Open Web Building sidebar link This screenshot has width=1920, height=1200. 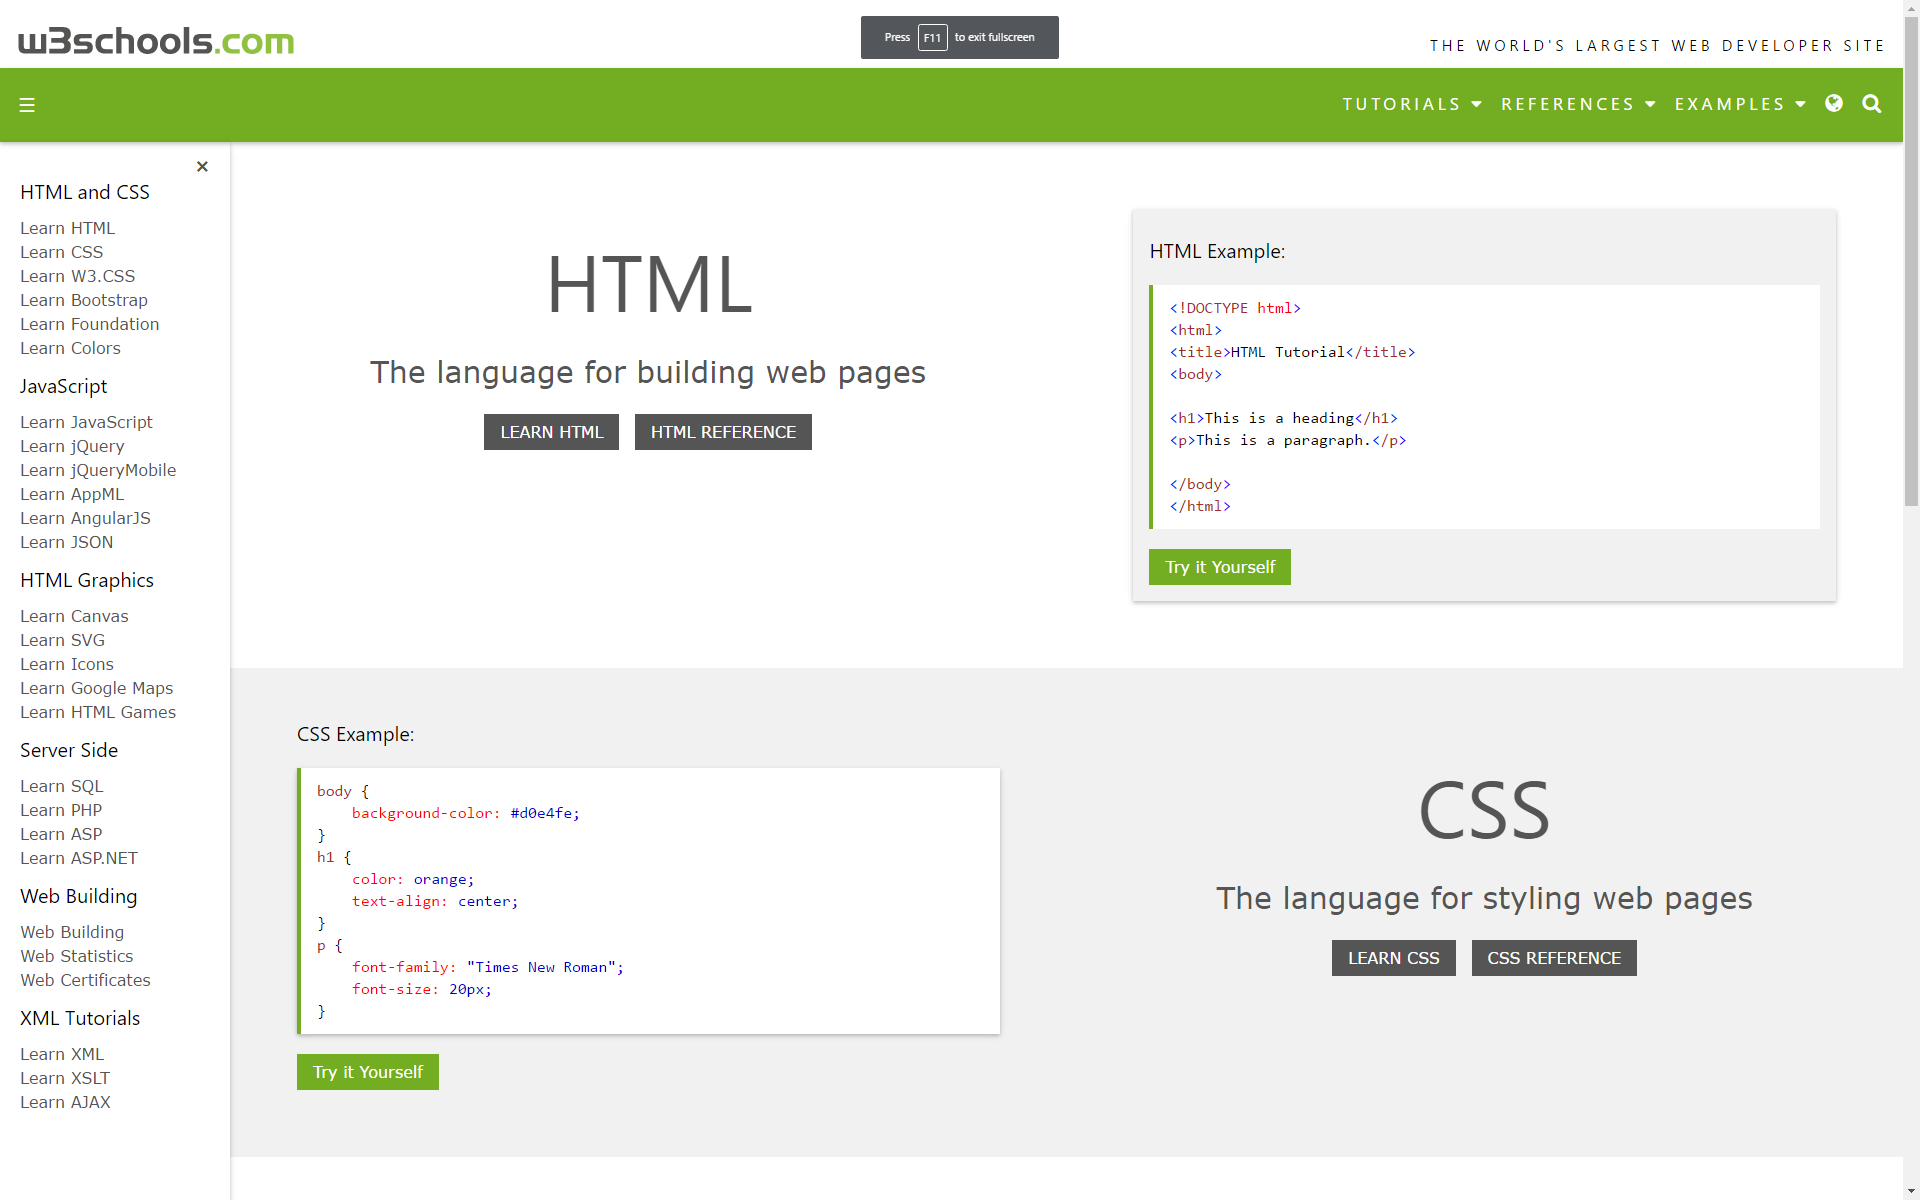72,932
